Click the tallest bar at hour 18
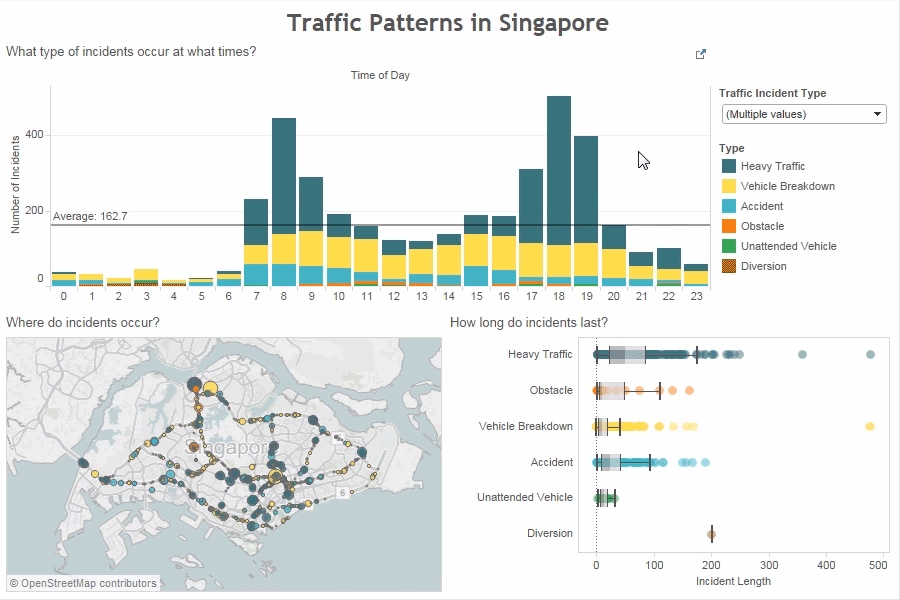The width and height of the screenshot is (900, 600). [559, 170]
